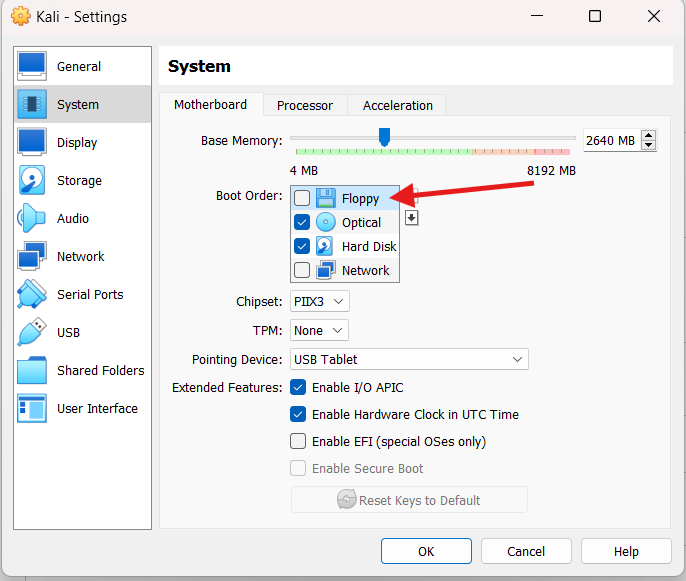
Task: Click the Base Memory 2640 MB field
Action: (612, 140)
